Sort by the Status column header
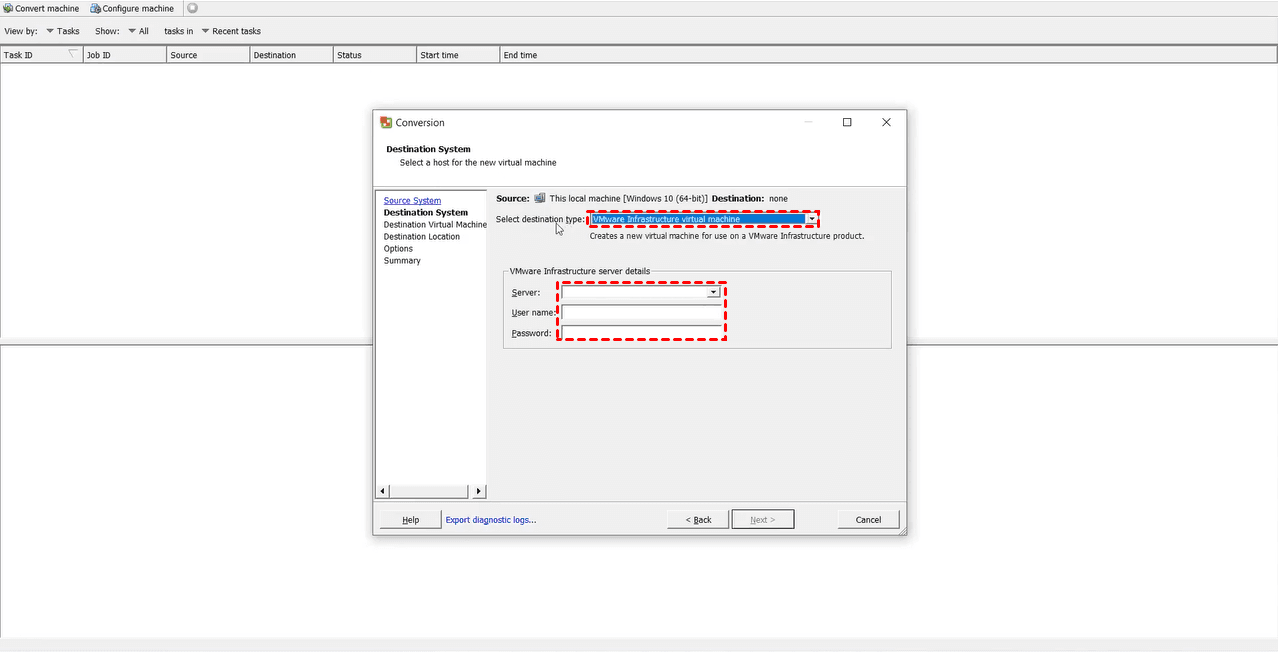Screen dimensions: 1278x652 click(x=375, y=54)
